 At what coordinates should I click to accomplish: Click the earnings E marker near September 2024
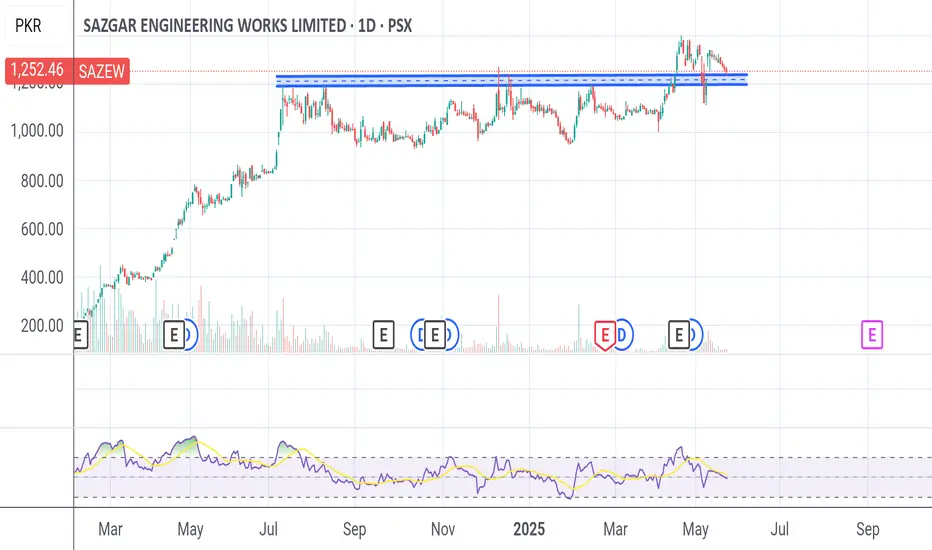coord(383,335)
